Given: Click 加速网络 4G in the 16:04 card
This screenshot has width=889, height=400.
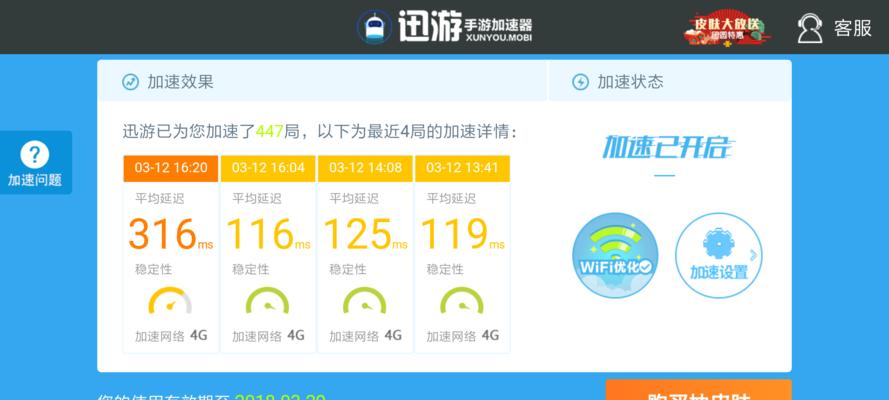Looking at the screenshot, I should (x=268, y=336).
